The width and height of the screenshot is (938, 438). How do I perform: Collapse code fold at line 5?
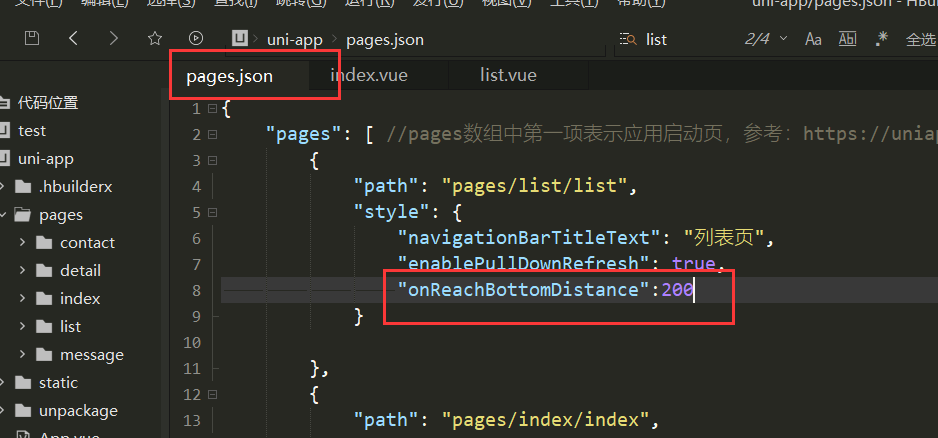(x=212, y=212)
